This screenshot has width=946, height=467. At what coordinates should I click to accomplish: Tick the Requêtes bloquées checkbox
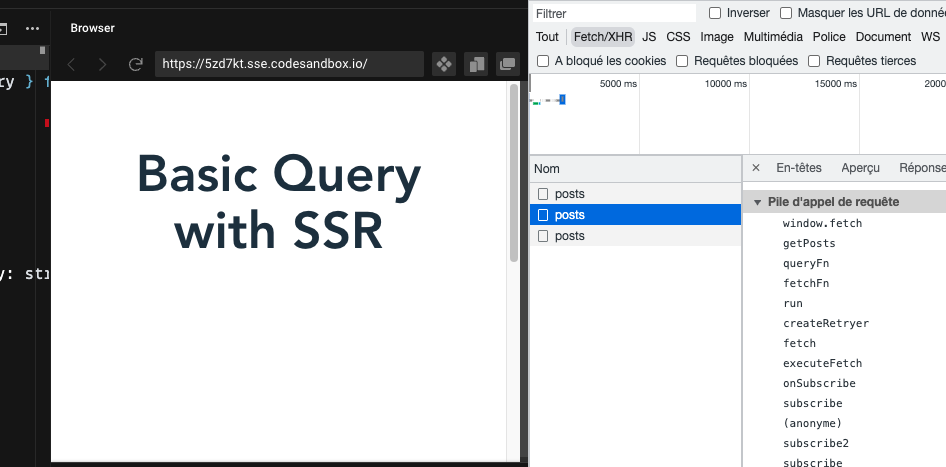(x=682, y=61)
